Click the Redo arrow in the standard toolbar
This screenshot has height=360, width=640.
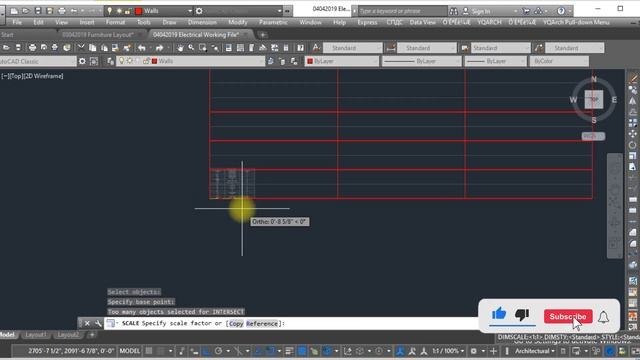tap(160, 48)
